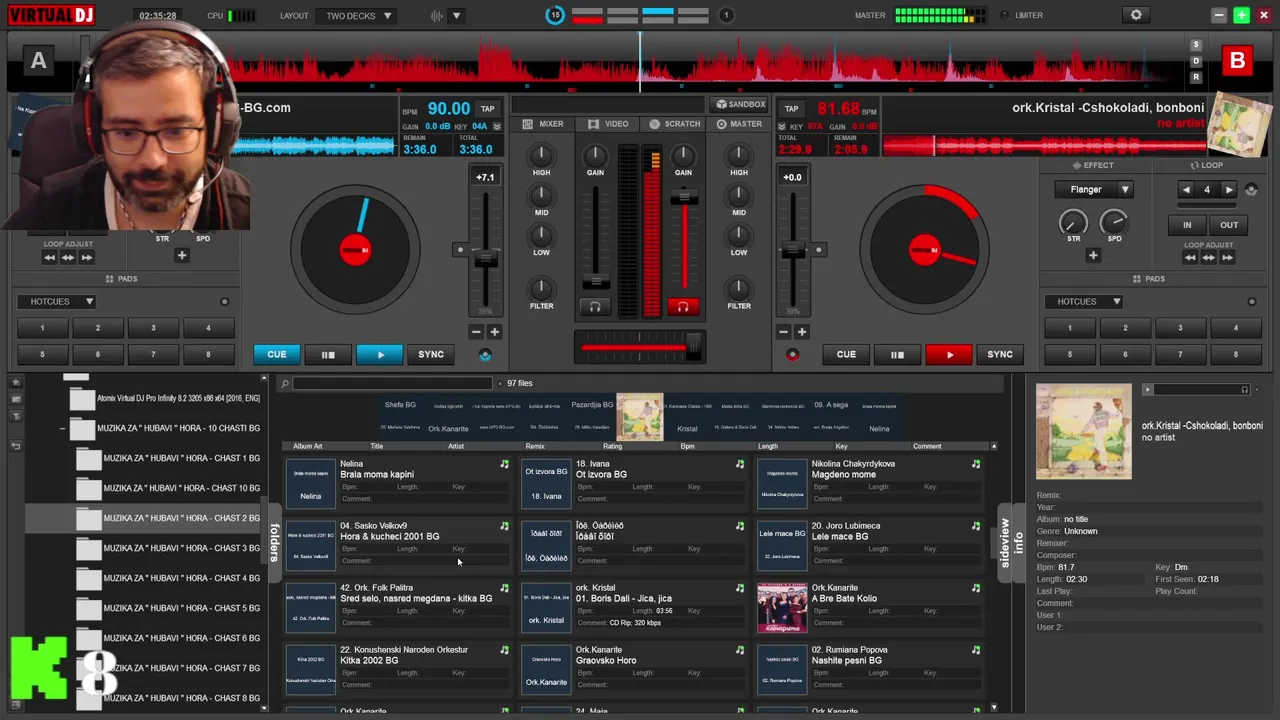Open deck B HOTCUES pads dropdown

click(1085, 301)
